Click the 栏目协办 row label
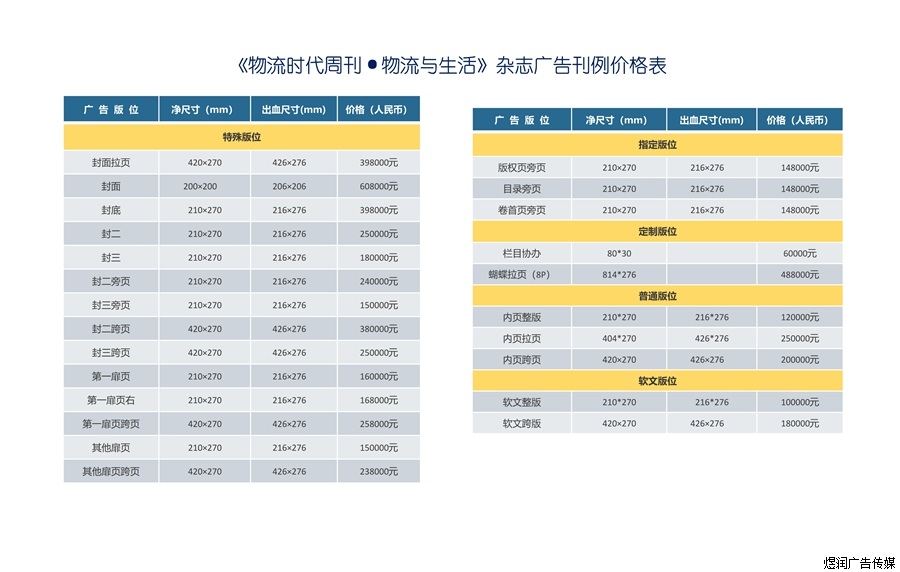900x572 pixels. pos(522,253)
